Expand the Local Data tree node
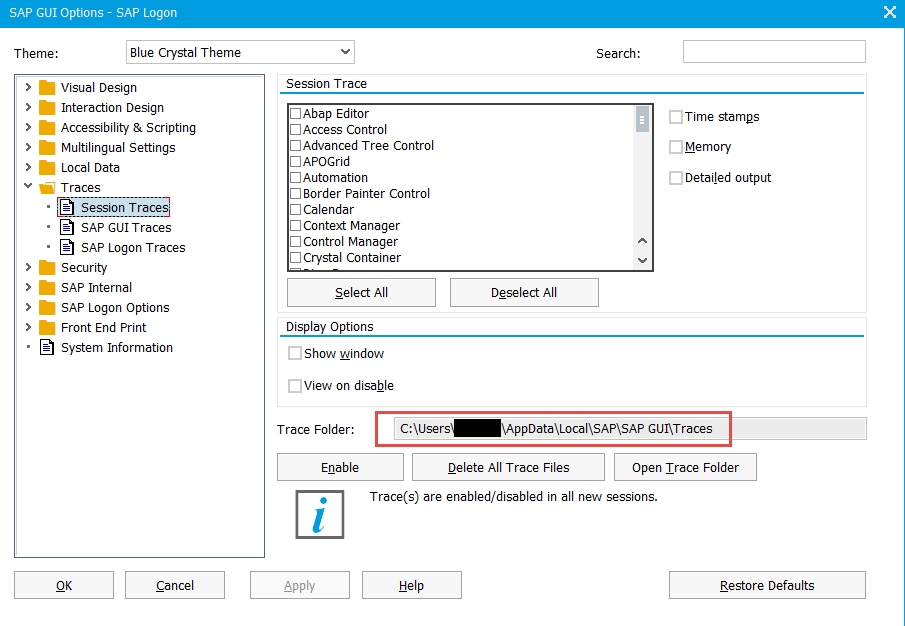Screen dimensions: 905x626 coord(28,168)
